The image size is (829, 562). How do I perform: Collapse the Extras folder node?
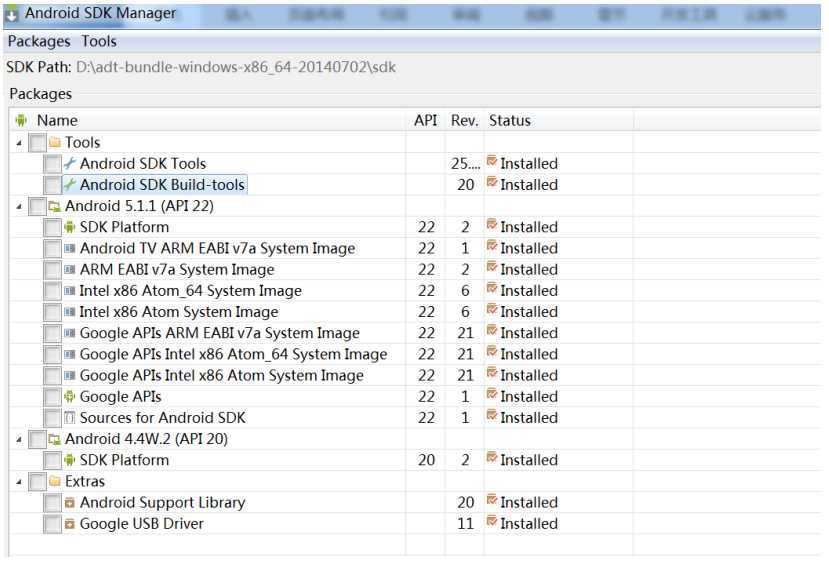19,482
